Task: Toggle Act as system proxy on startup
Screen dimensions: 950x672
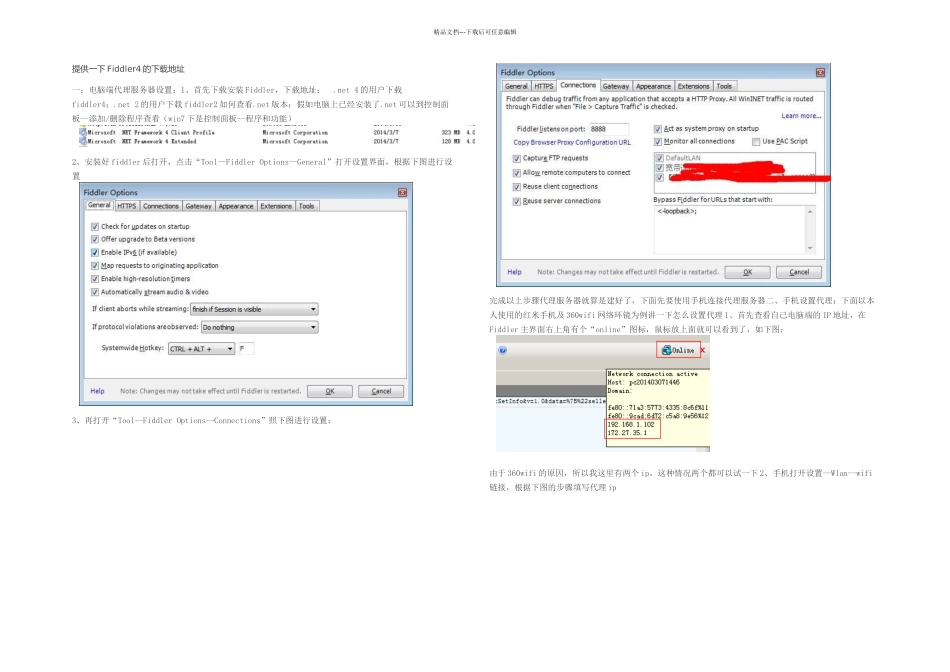Action: coord(657,129)
